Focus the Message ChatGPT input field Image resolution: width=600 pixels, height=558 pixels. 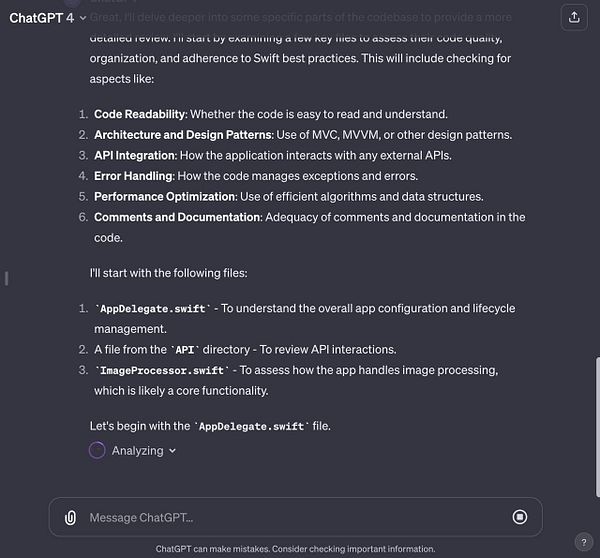coord(290,517)
